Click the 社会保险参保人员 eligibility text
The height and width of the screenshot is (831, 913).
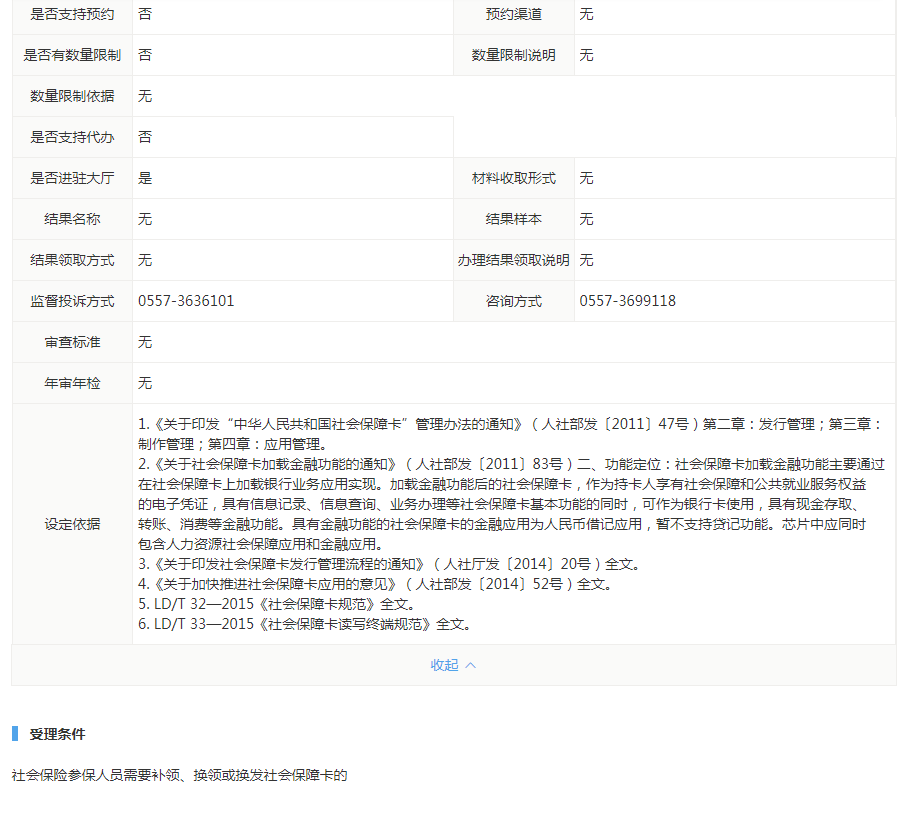click(179, 775)
